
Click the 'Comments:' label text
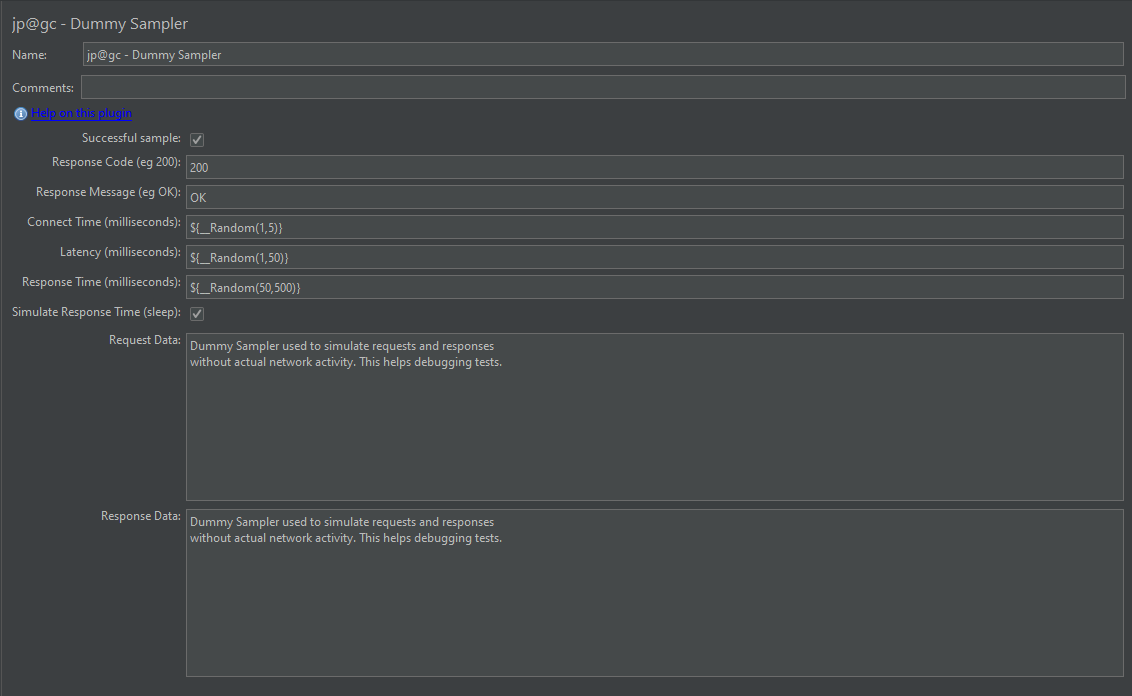tap(43, 88)
